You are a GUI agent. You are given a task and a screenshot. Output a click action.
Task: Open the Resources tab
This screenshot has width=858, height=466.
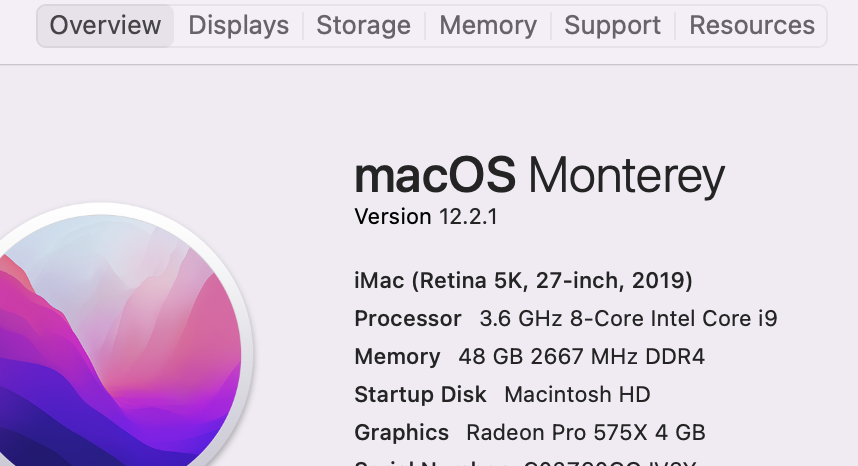(752, 26)
